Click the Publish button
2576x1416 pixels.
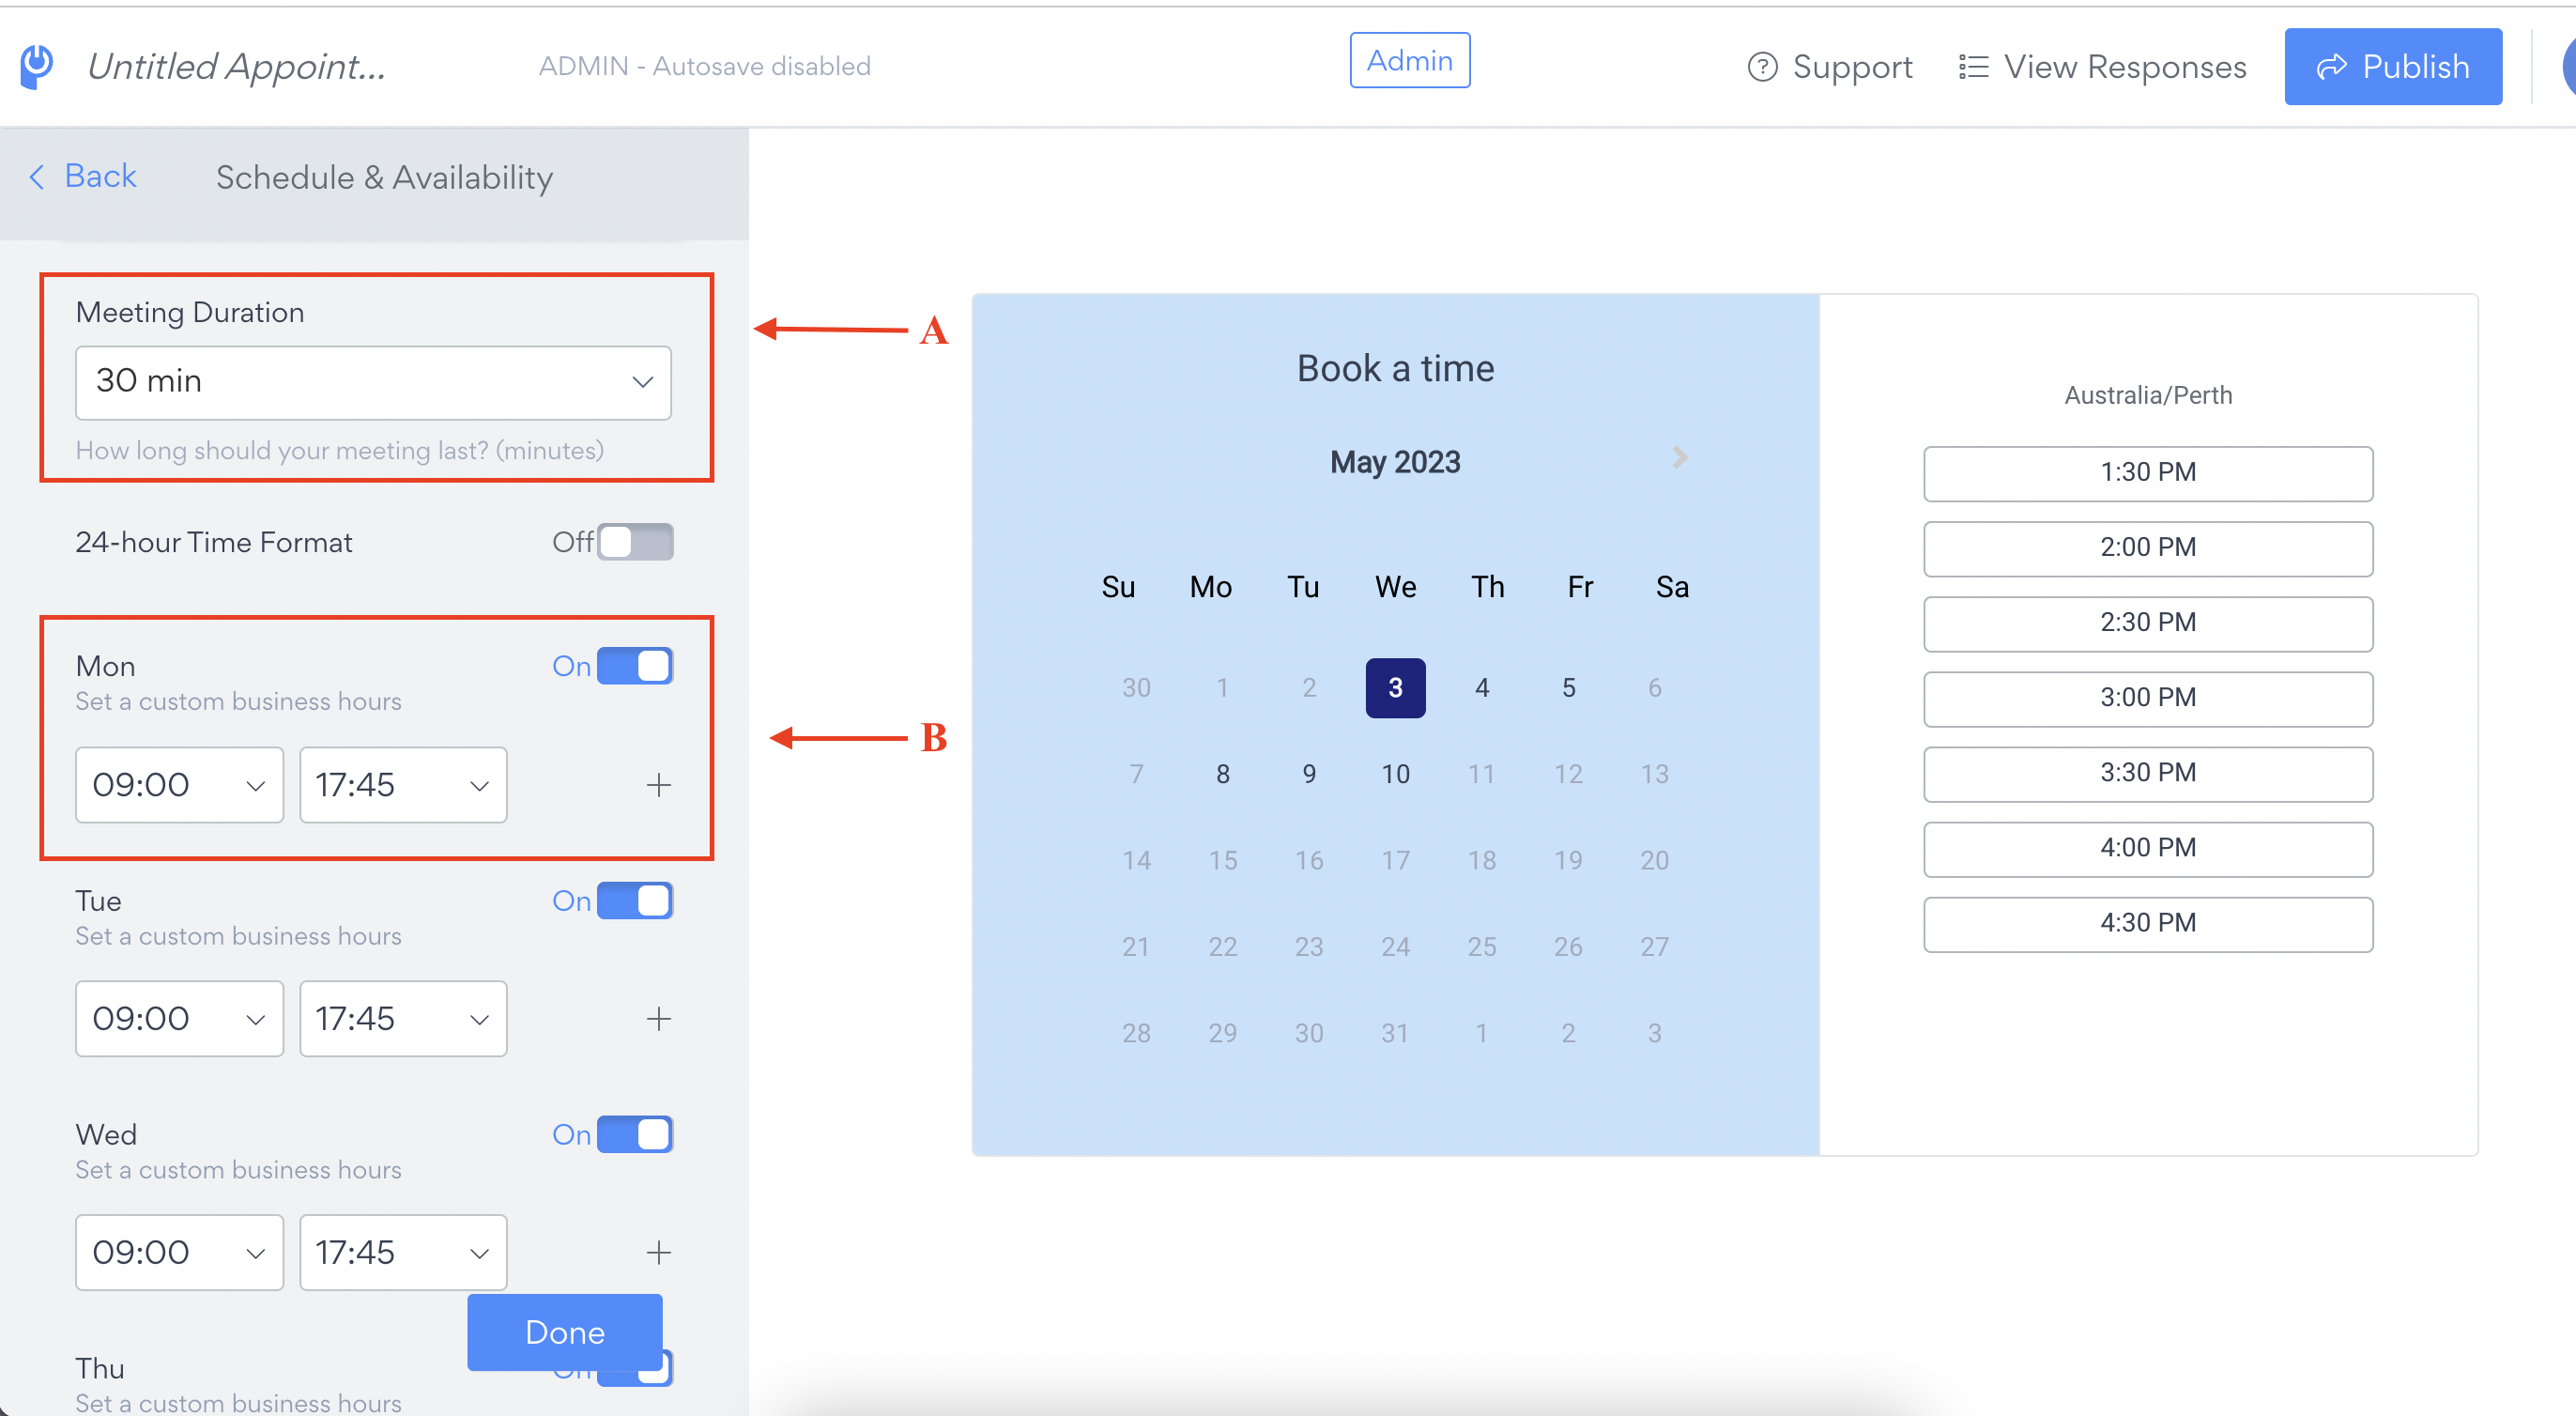click(2393, 66)
